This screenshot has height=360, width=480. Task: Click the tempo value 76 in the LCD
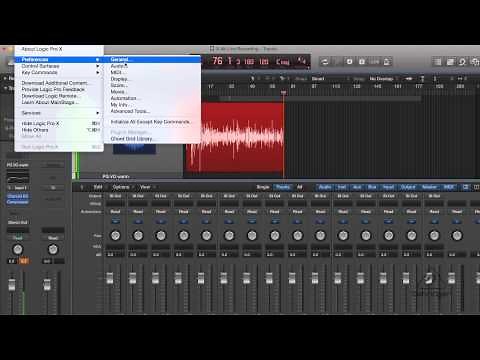[x=217, y=61]
